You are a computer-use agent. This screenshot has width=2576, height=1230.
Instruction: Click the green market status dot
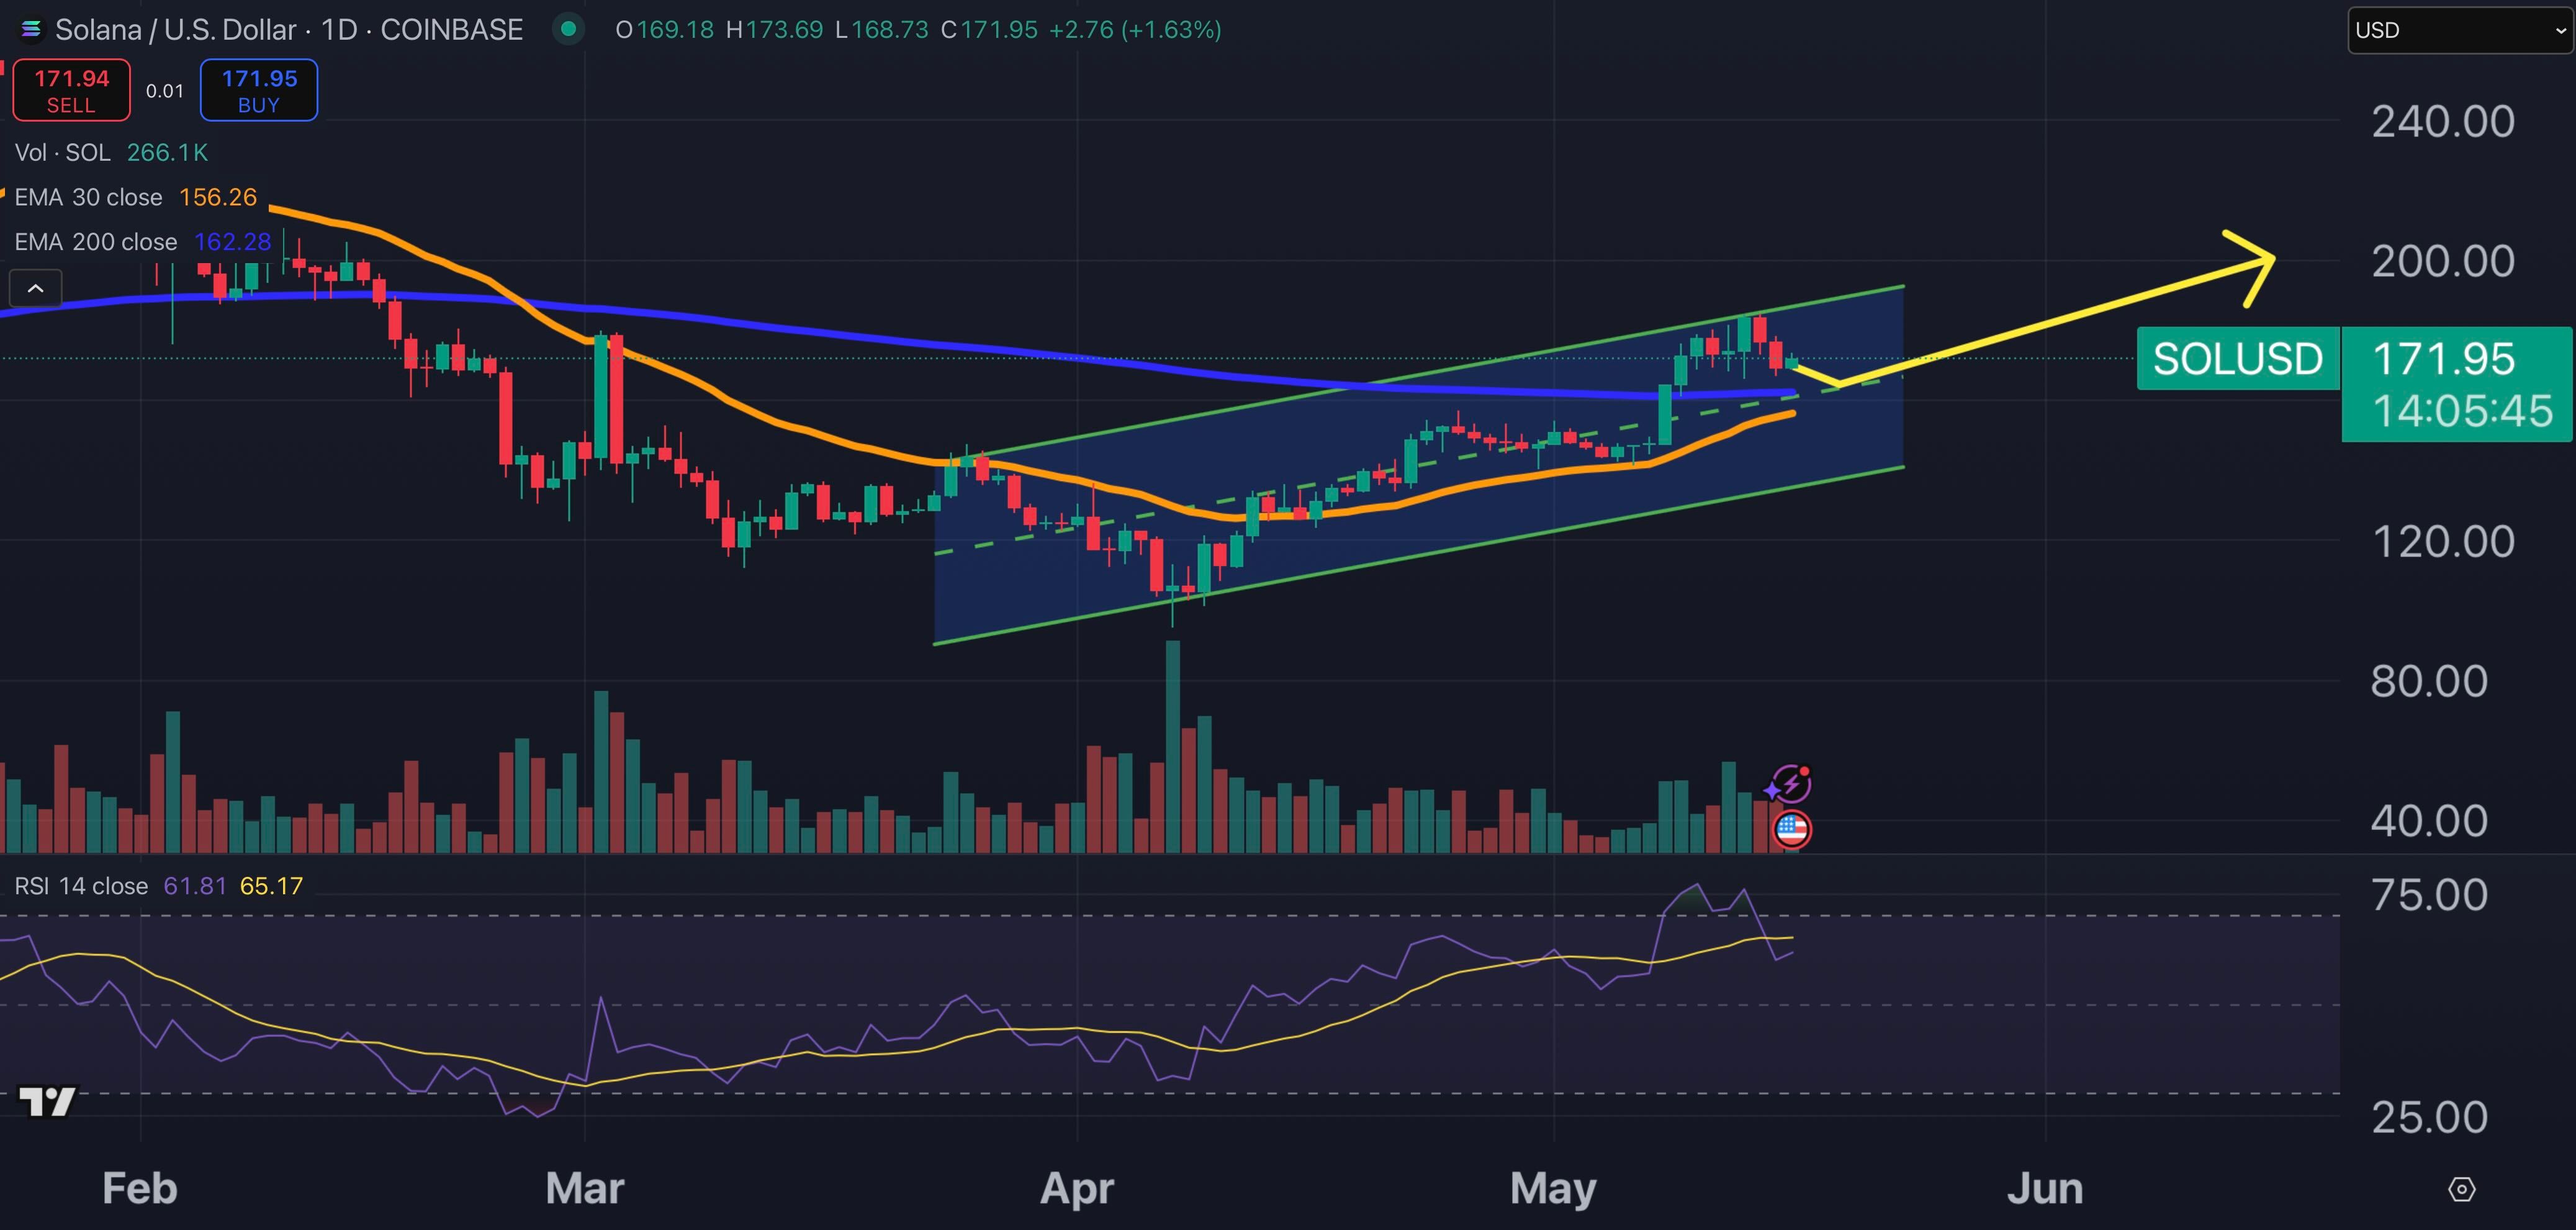point(568,29)
